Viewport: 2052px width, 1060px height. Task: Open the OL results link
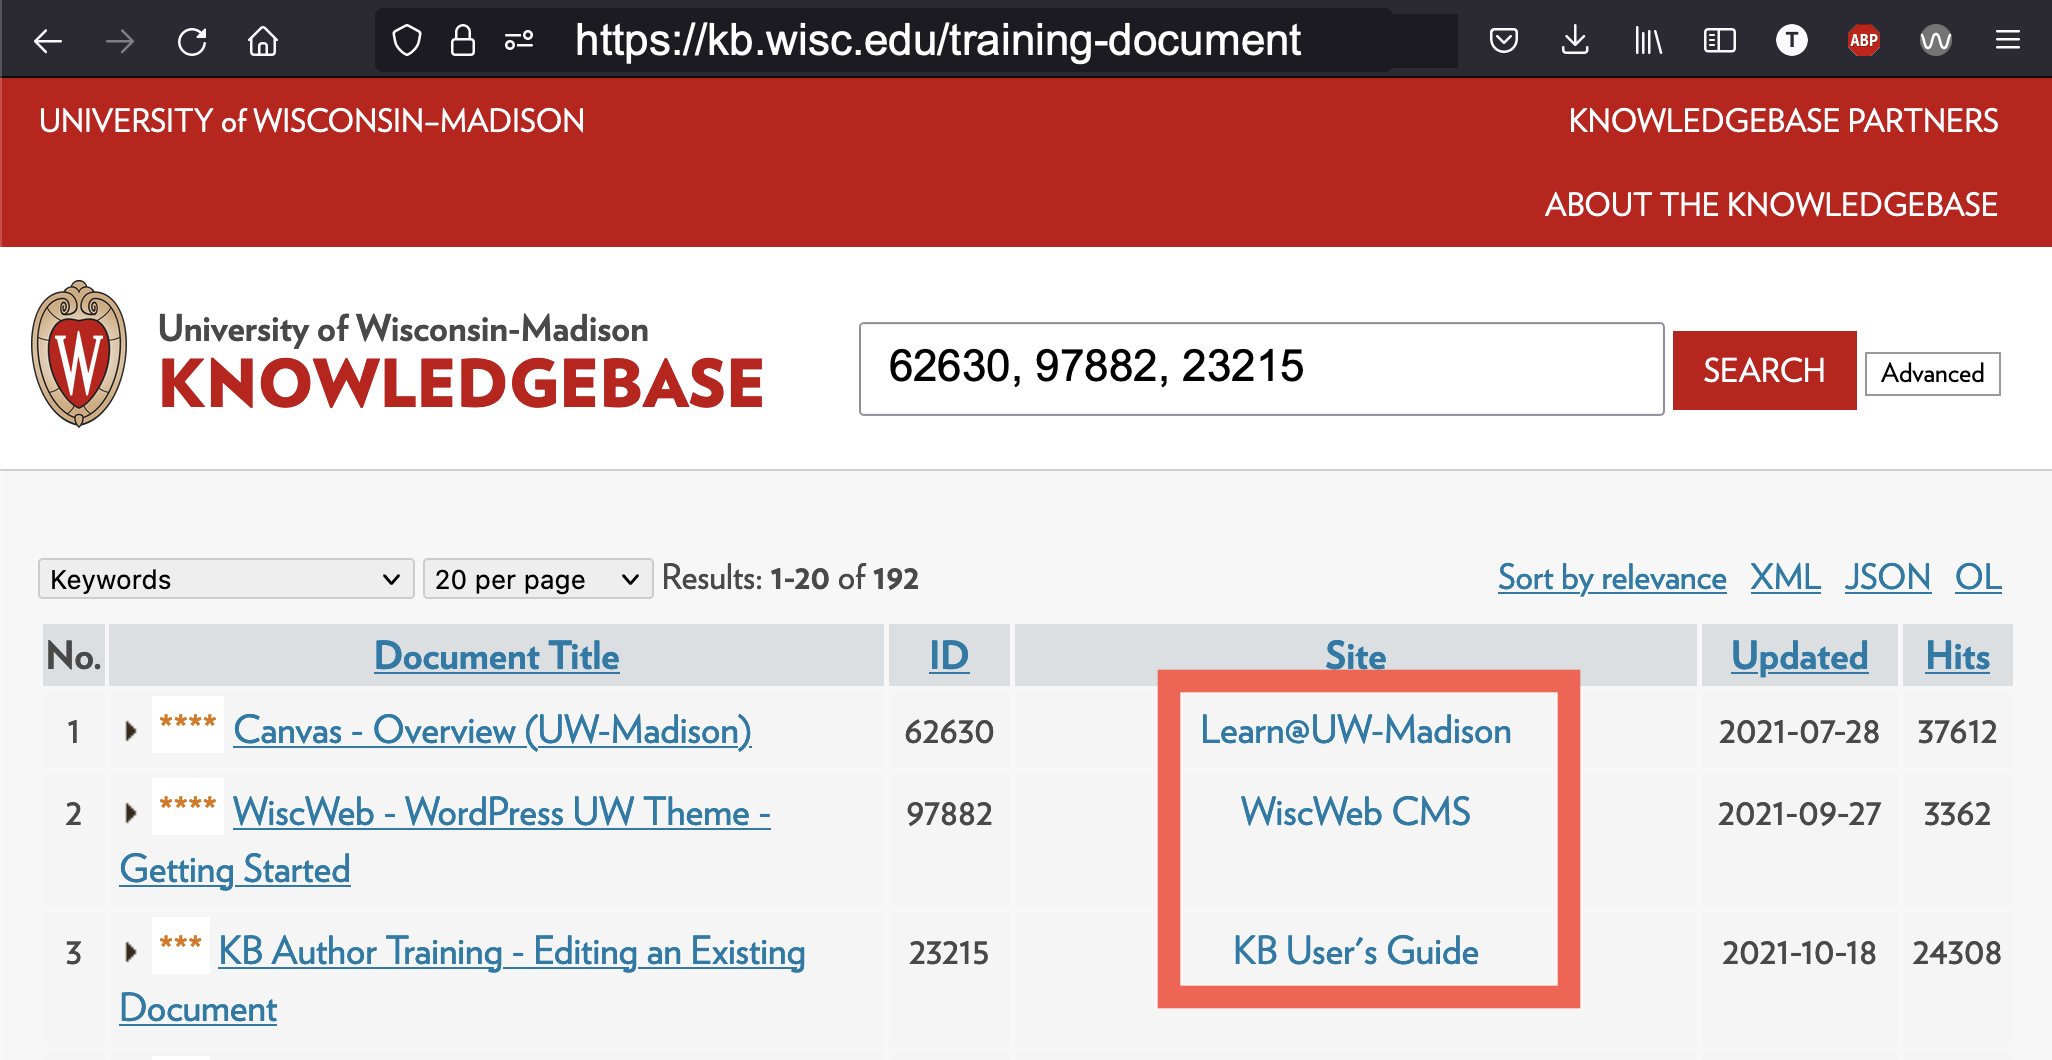click(1978, 578)
